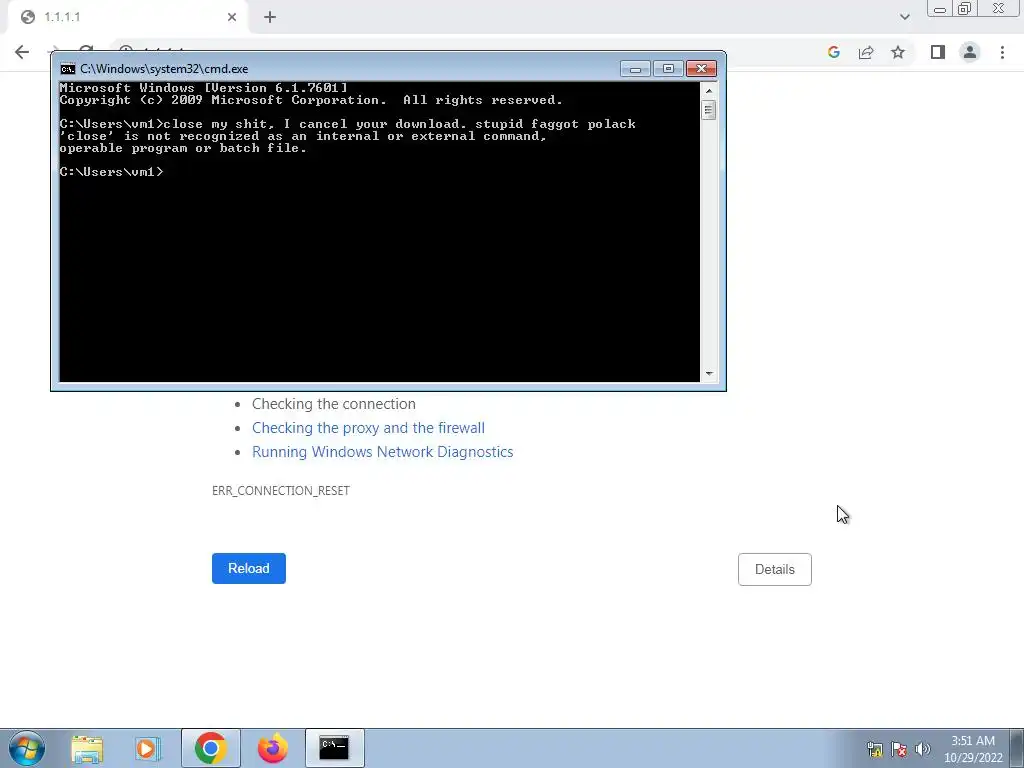The image size is (1024, 768).
Task: Open the taskbar clock showing 3:51 AM
Action: coord(973,749)
